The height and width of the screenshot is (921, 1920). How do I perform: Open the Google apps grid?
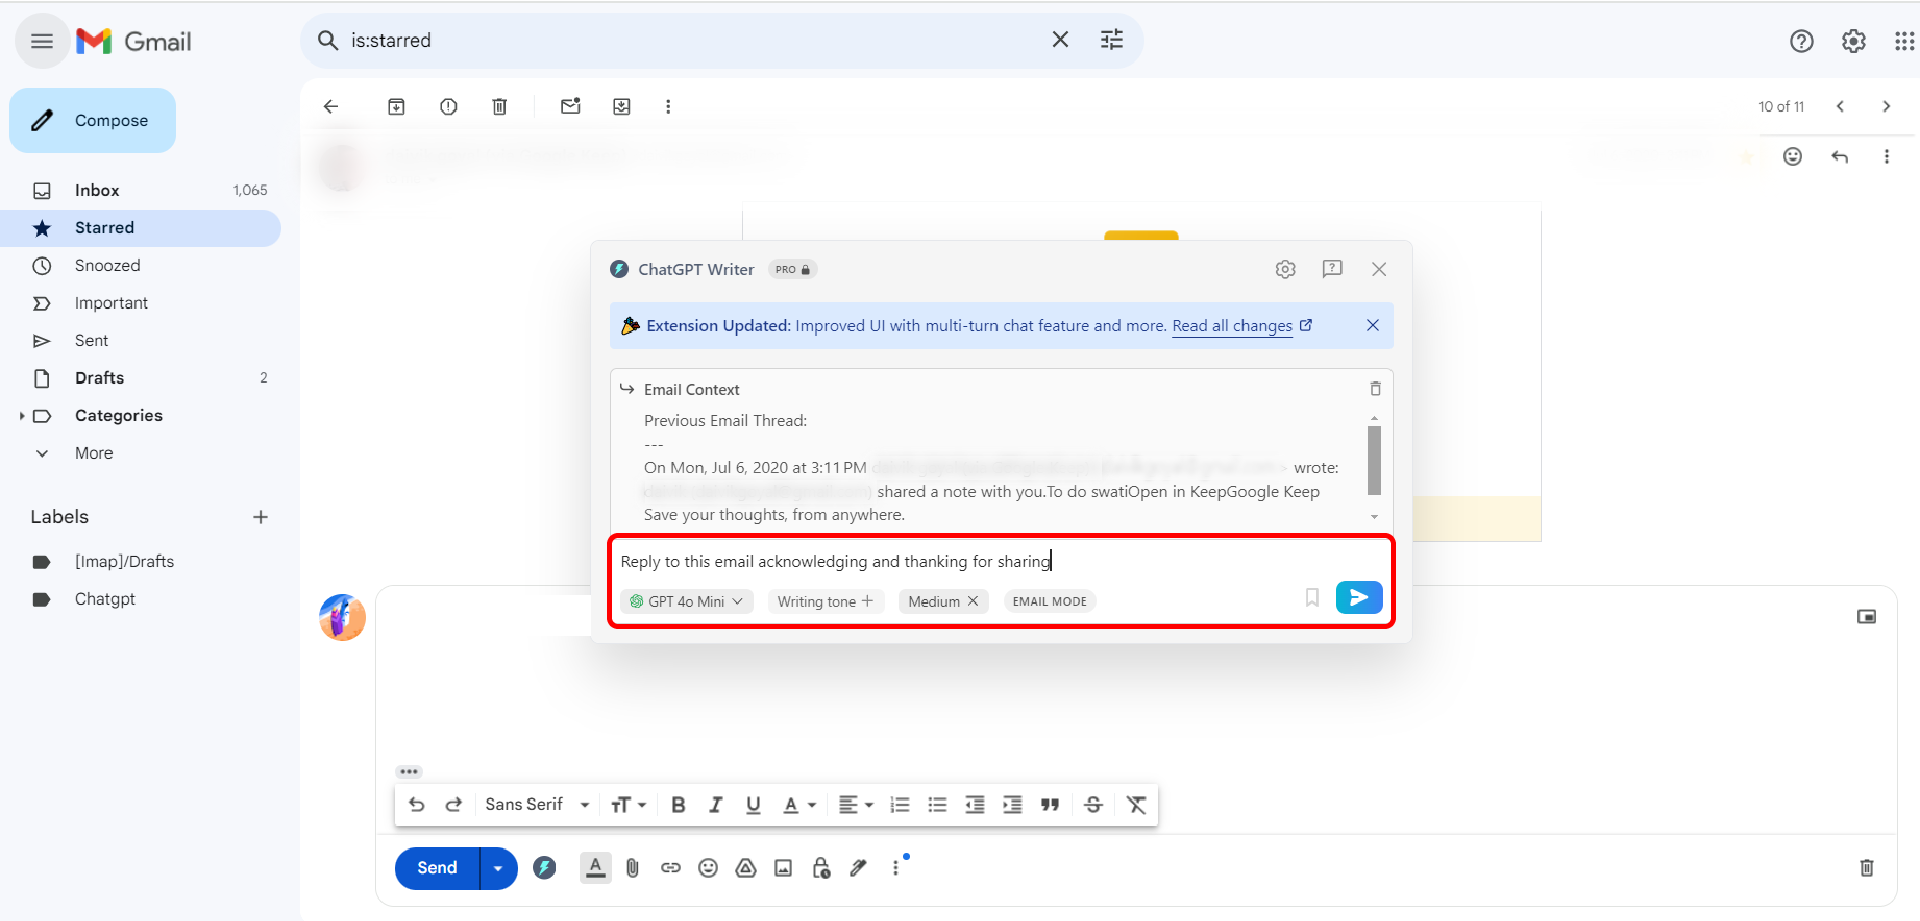coord(1904,41)
